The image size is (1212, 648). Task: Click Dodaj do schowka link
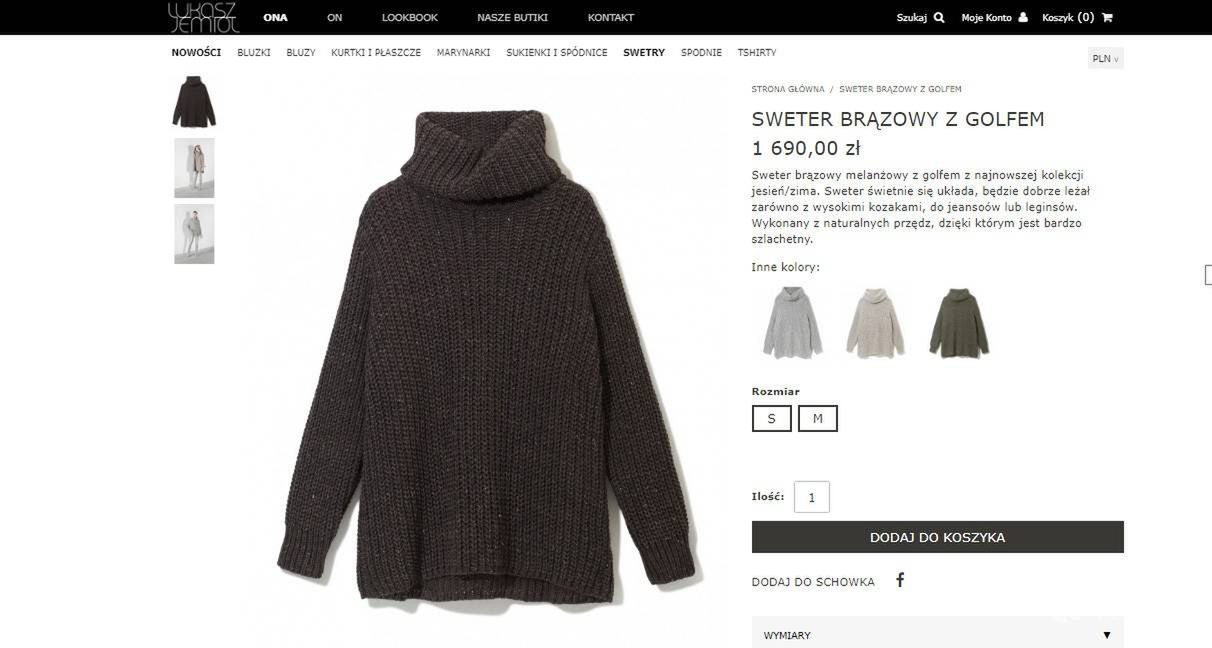pyautogui.click(x=813, y=582)
